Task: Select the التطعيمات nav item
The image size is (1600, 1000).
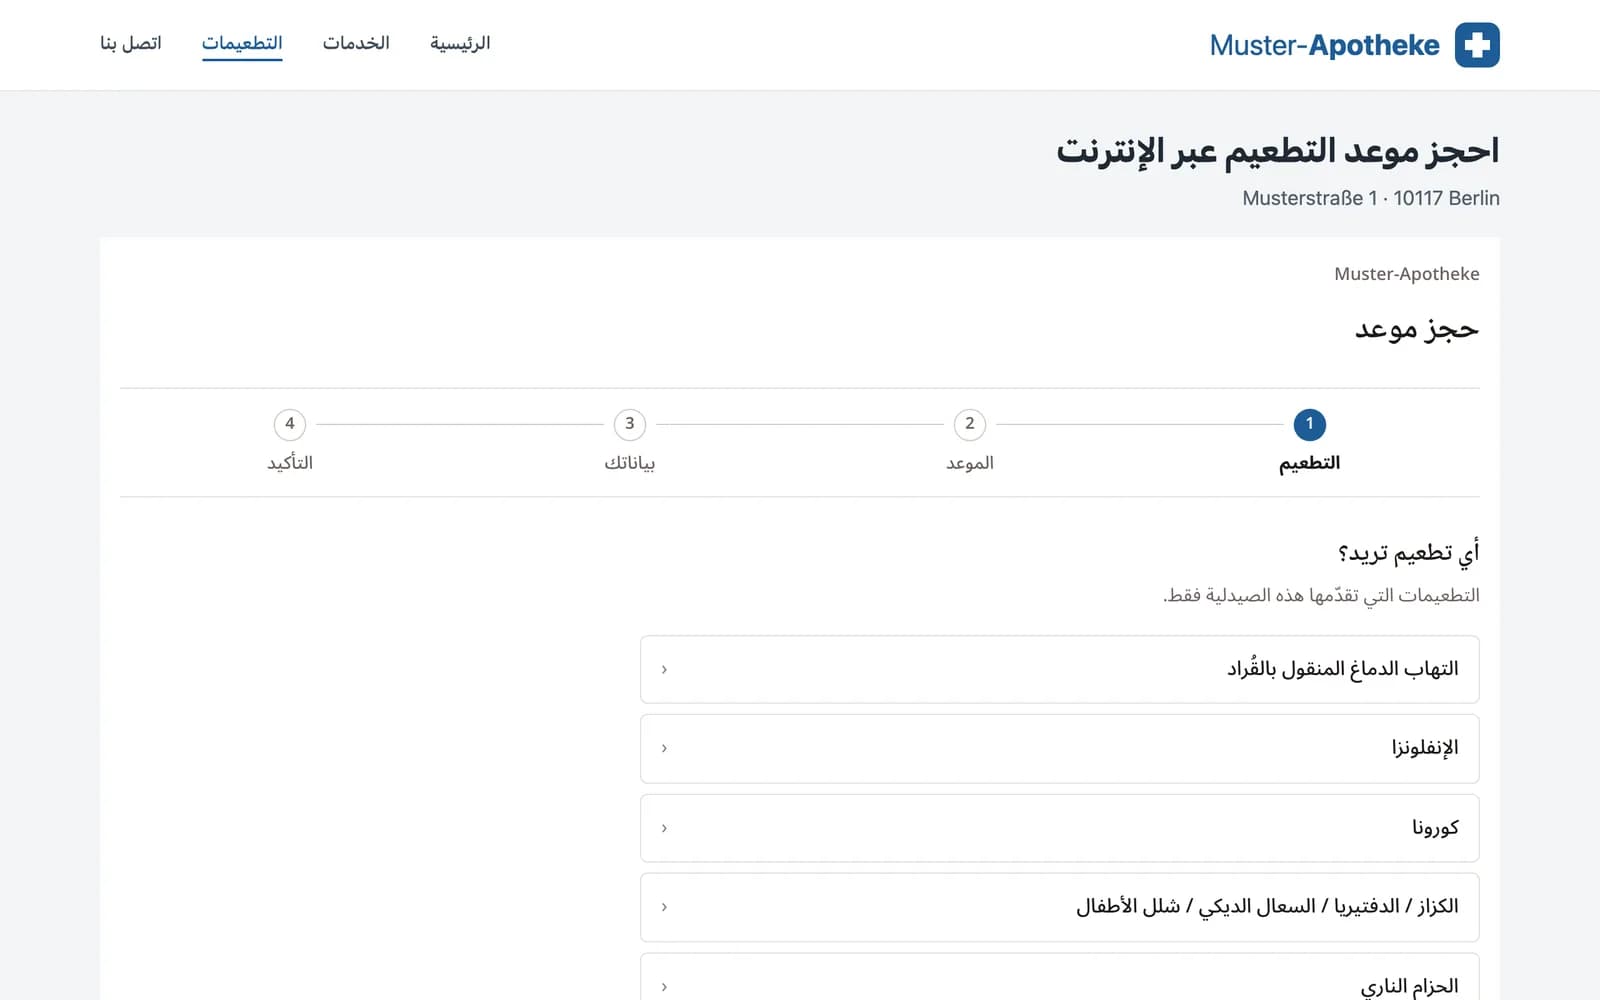Action: [242, 43]
